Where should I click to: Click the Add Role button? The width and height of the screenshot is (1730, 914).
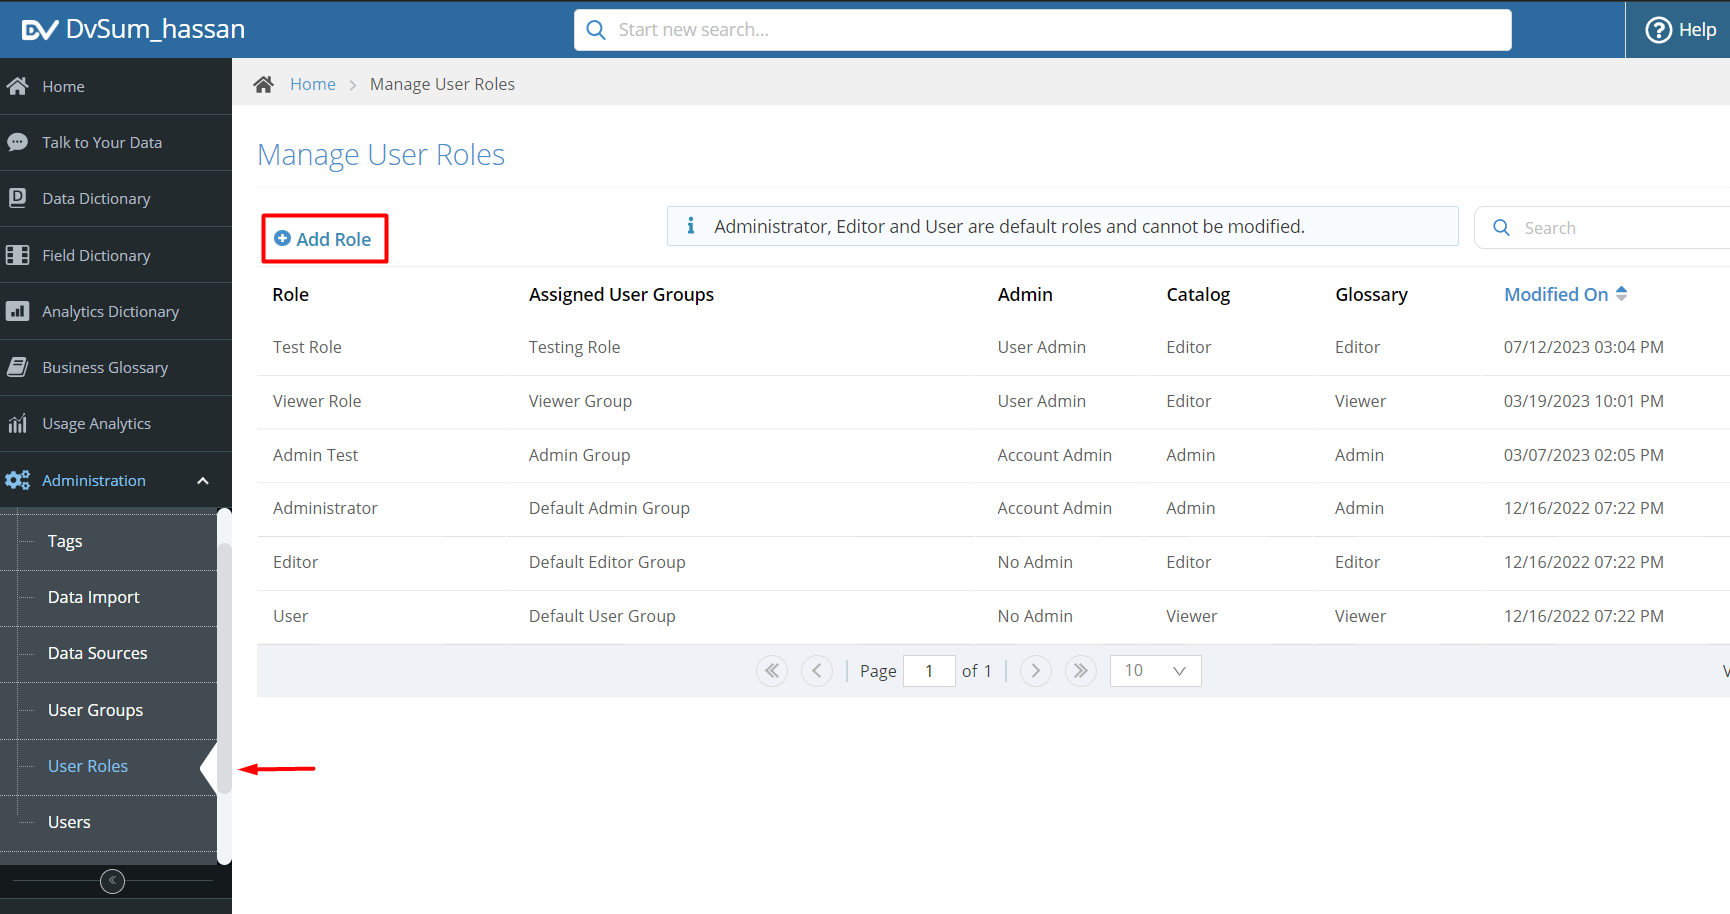[x=324, y=239]
